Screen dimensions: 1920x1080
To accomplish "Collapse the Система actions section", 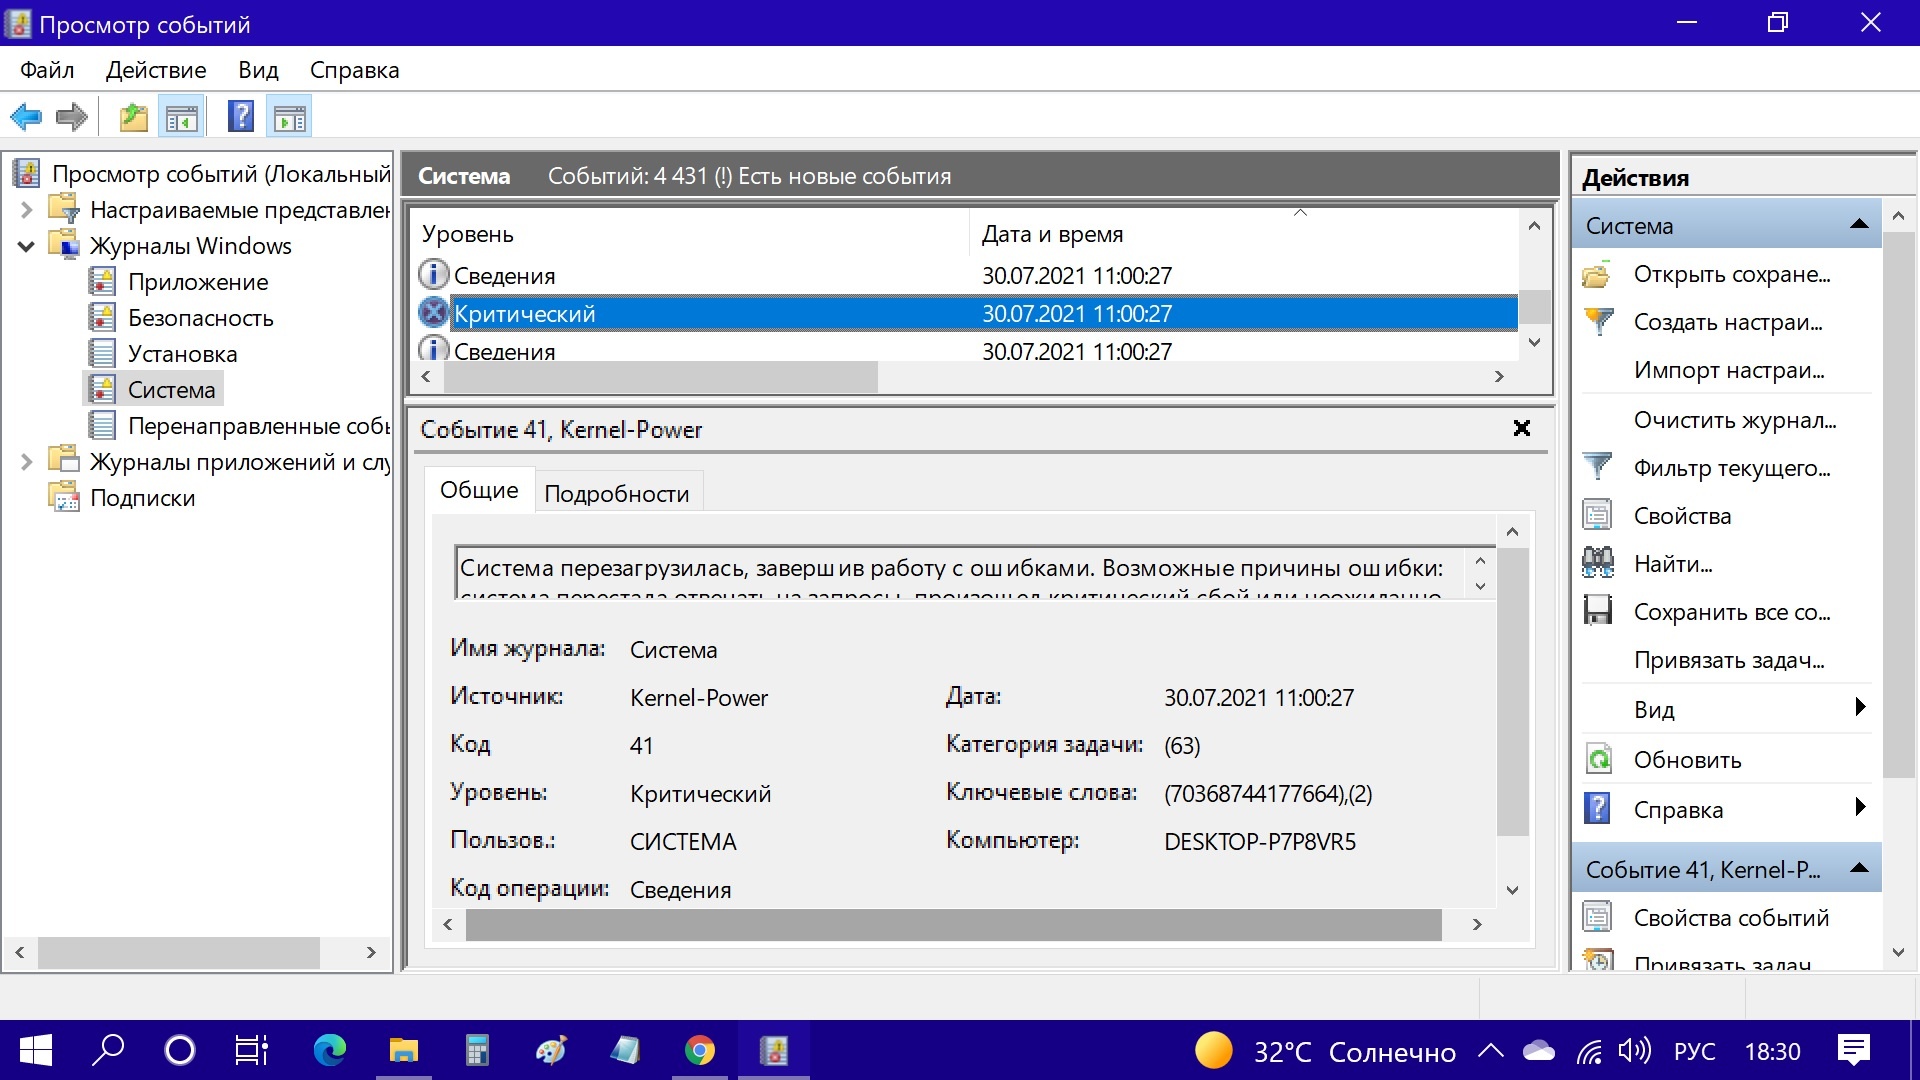I will click(x=1859, y=225).
